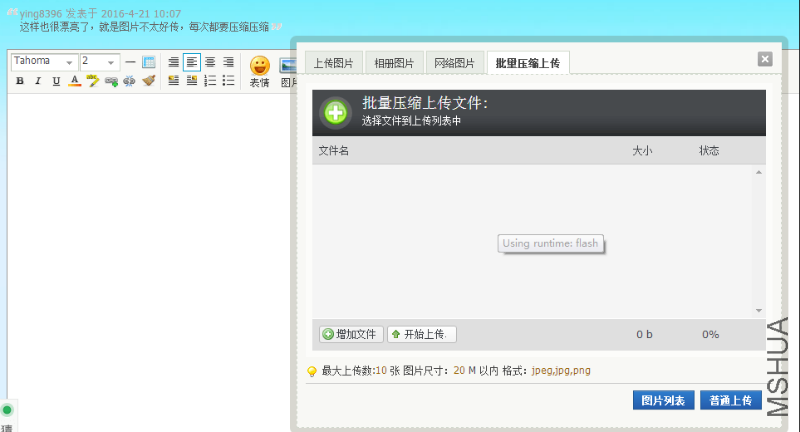Open the Tahoma font dropdown
Screen dimensions: 800x432
[44, 62]
